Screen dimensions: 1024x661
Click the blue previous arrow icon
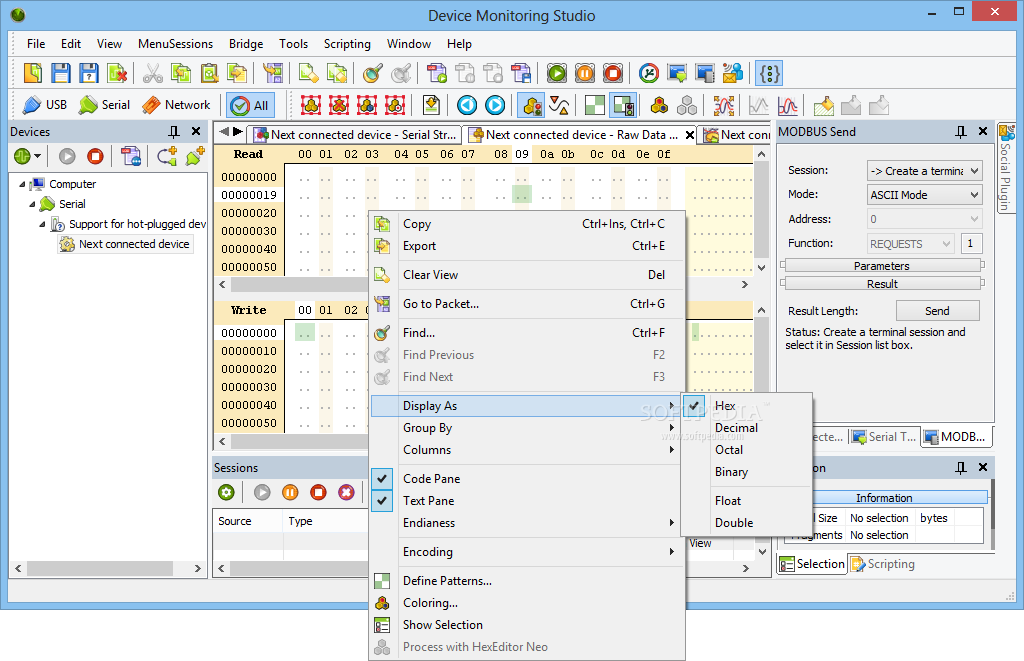[x=466, y=105]
